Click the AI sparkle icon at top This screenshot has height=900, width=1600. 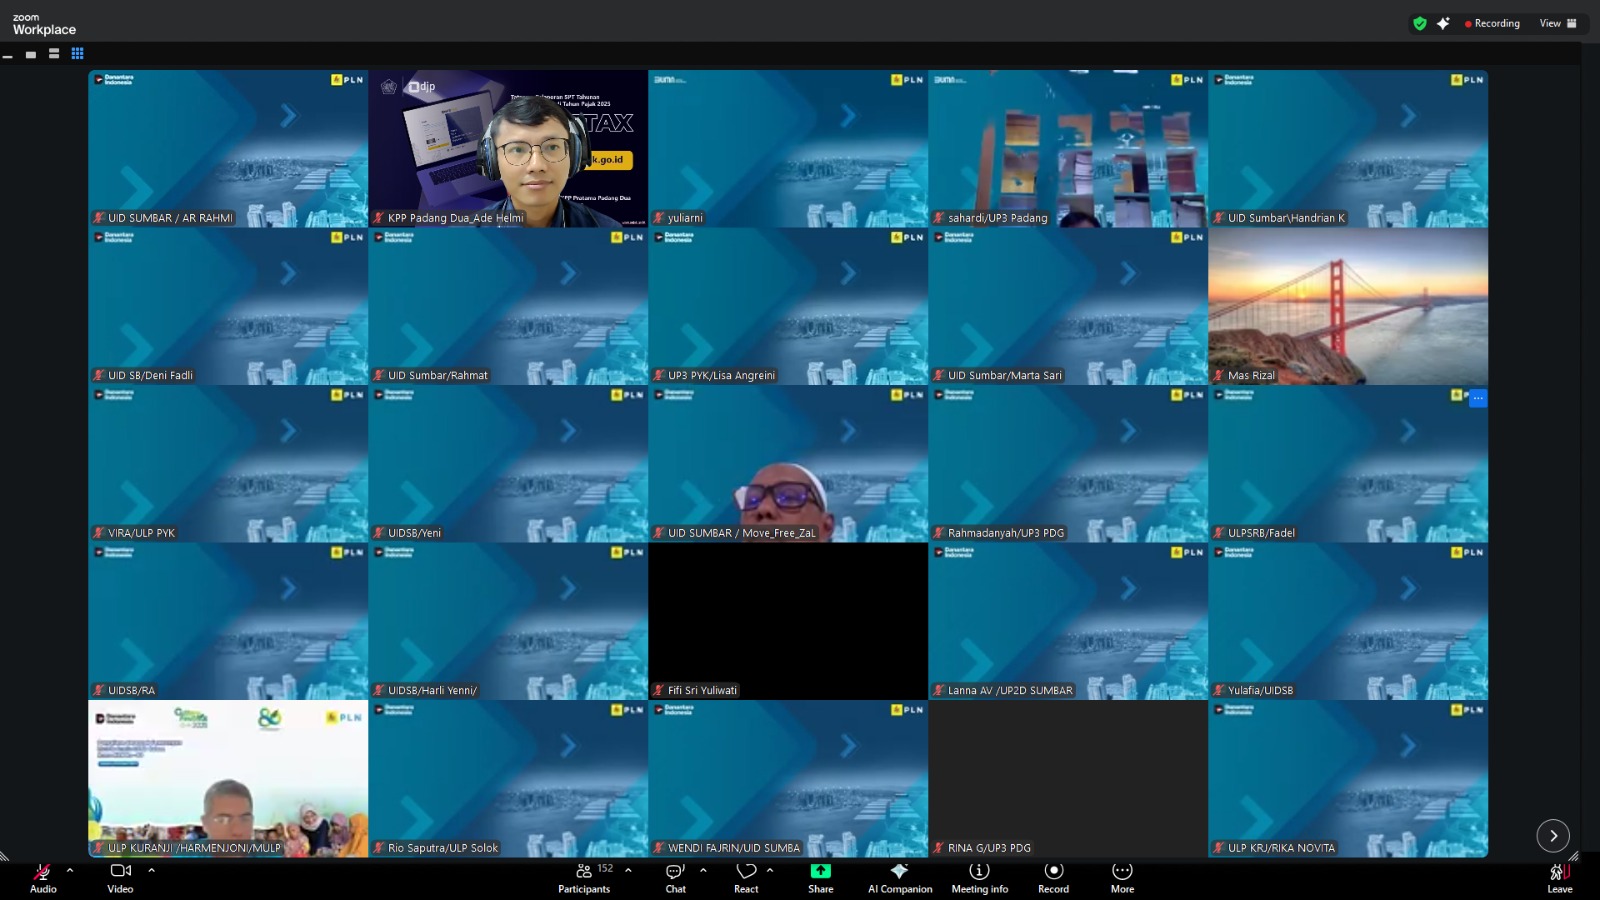pyautogui.click(x=1443, y=23)
